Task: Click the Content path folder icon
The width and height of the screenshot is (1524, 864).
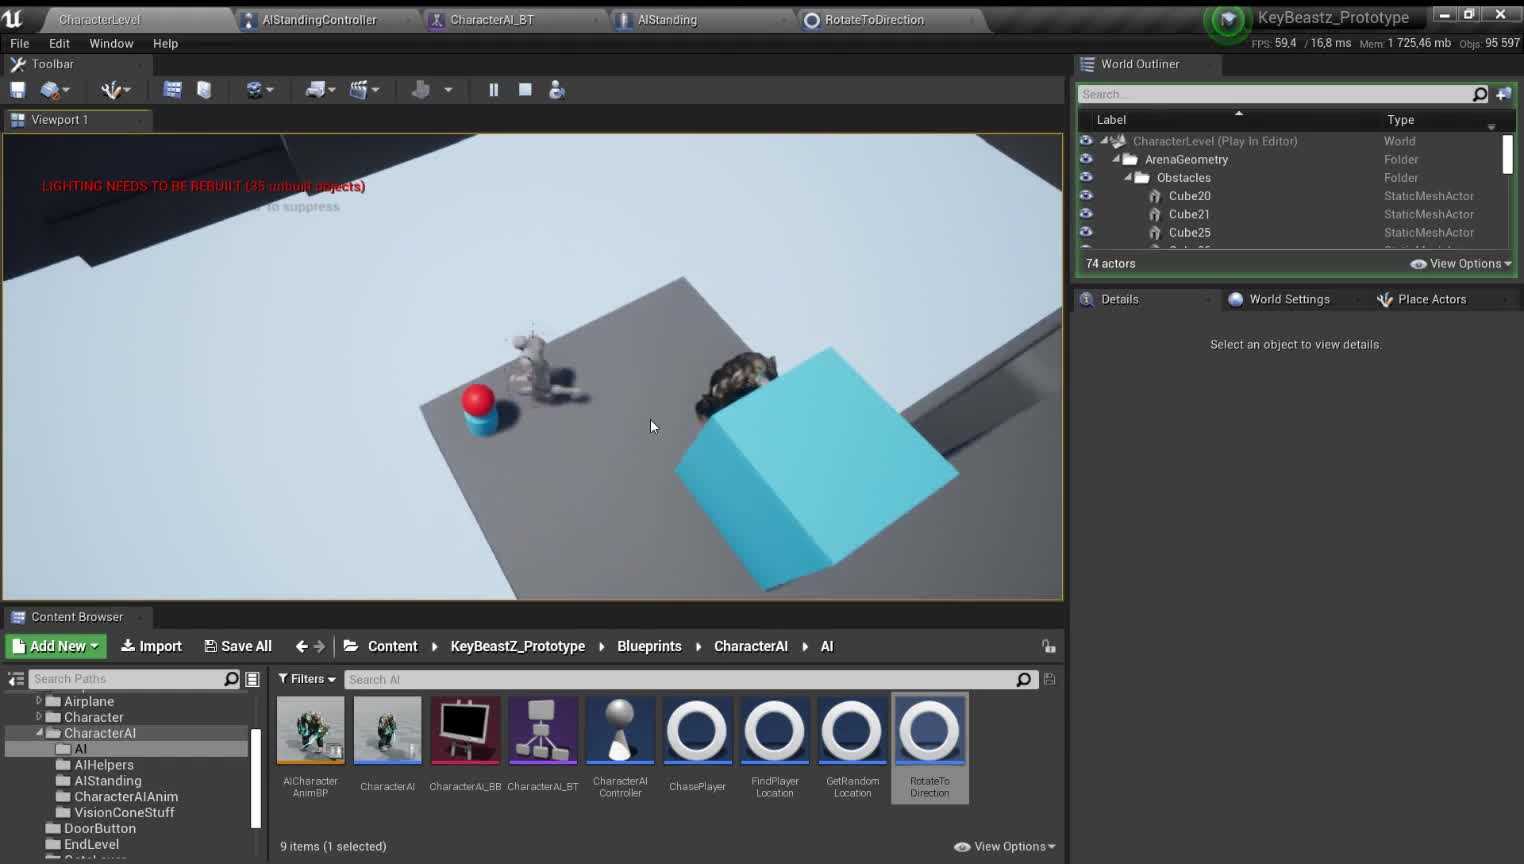Action: click(x=351, y=646)
